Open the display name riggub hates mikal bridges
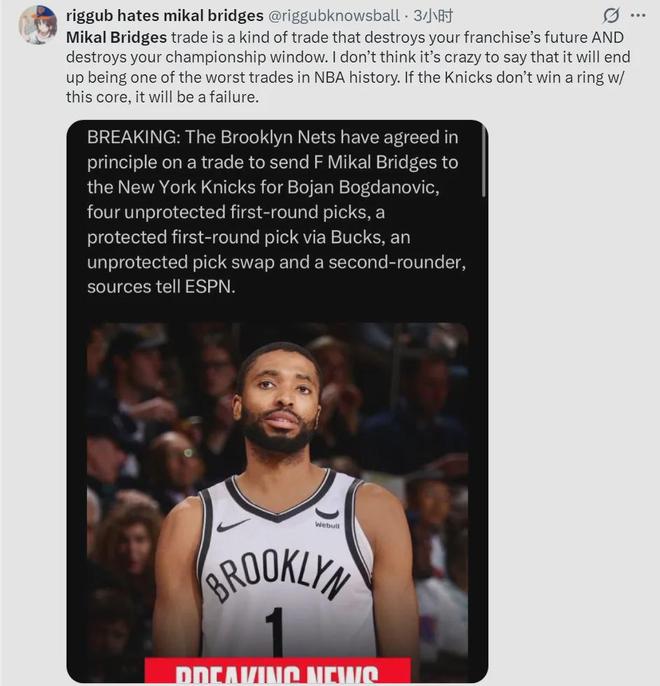This screenshot has height=686, width=660. (x=164, y=16)
